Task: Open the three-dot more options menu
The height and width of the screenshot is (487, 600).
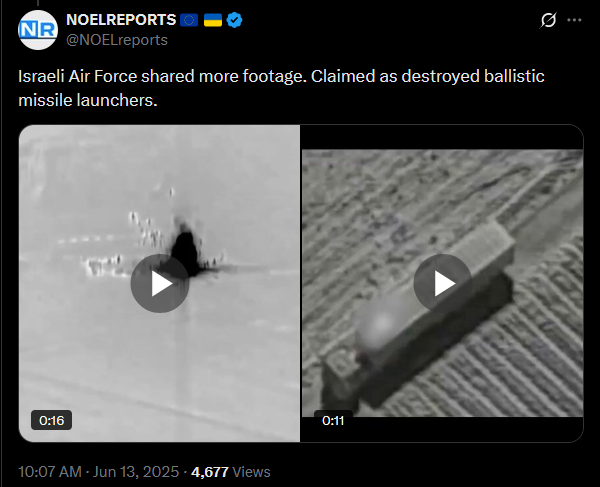Action: click(x=574, y=20)
